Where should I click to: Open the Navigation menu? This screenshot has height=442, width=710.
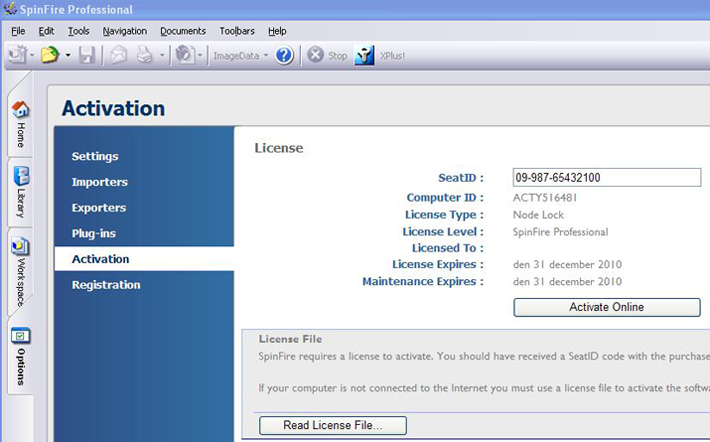click(x=125, y=31)
